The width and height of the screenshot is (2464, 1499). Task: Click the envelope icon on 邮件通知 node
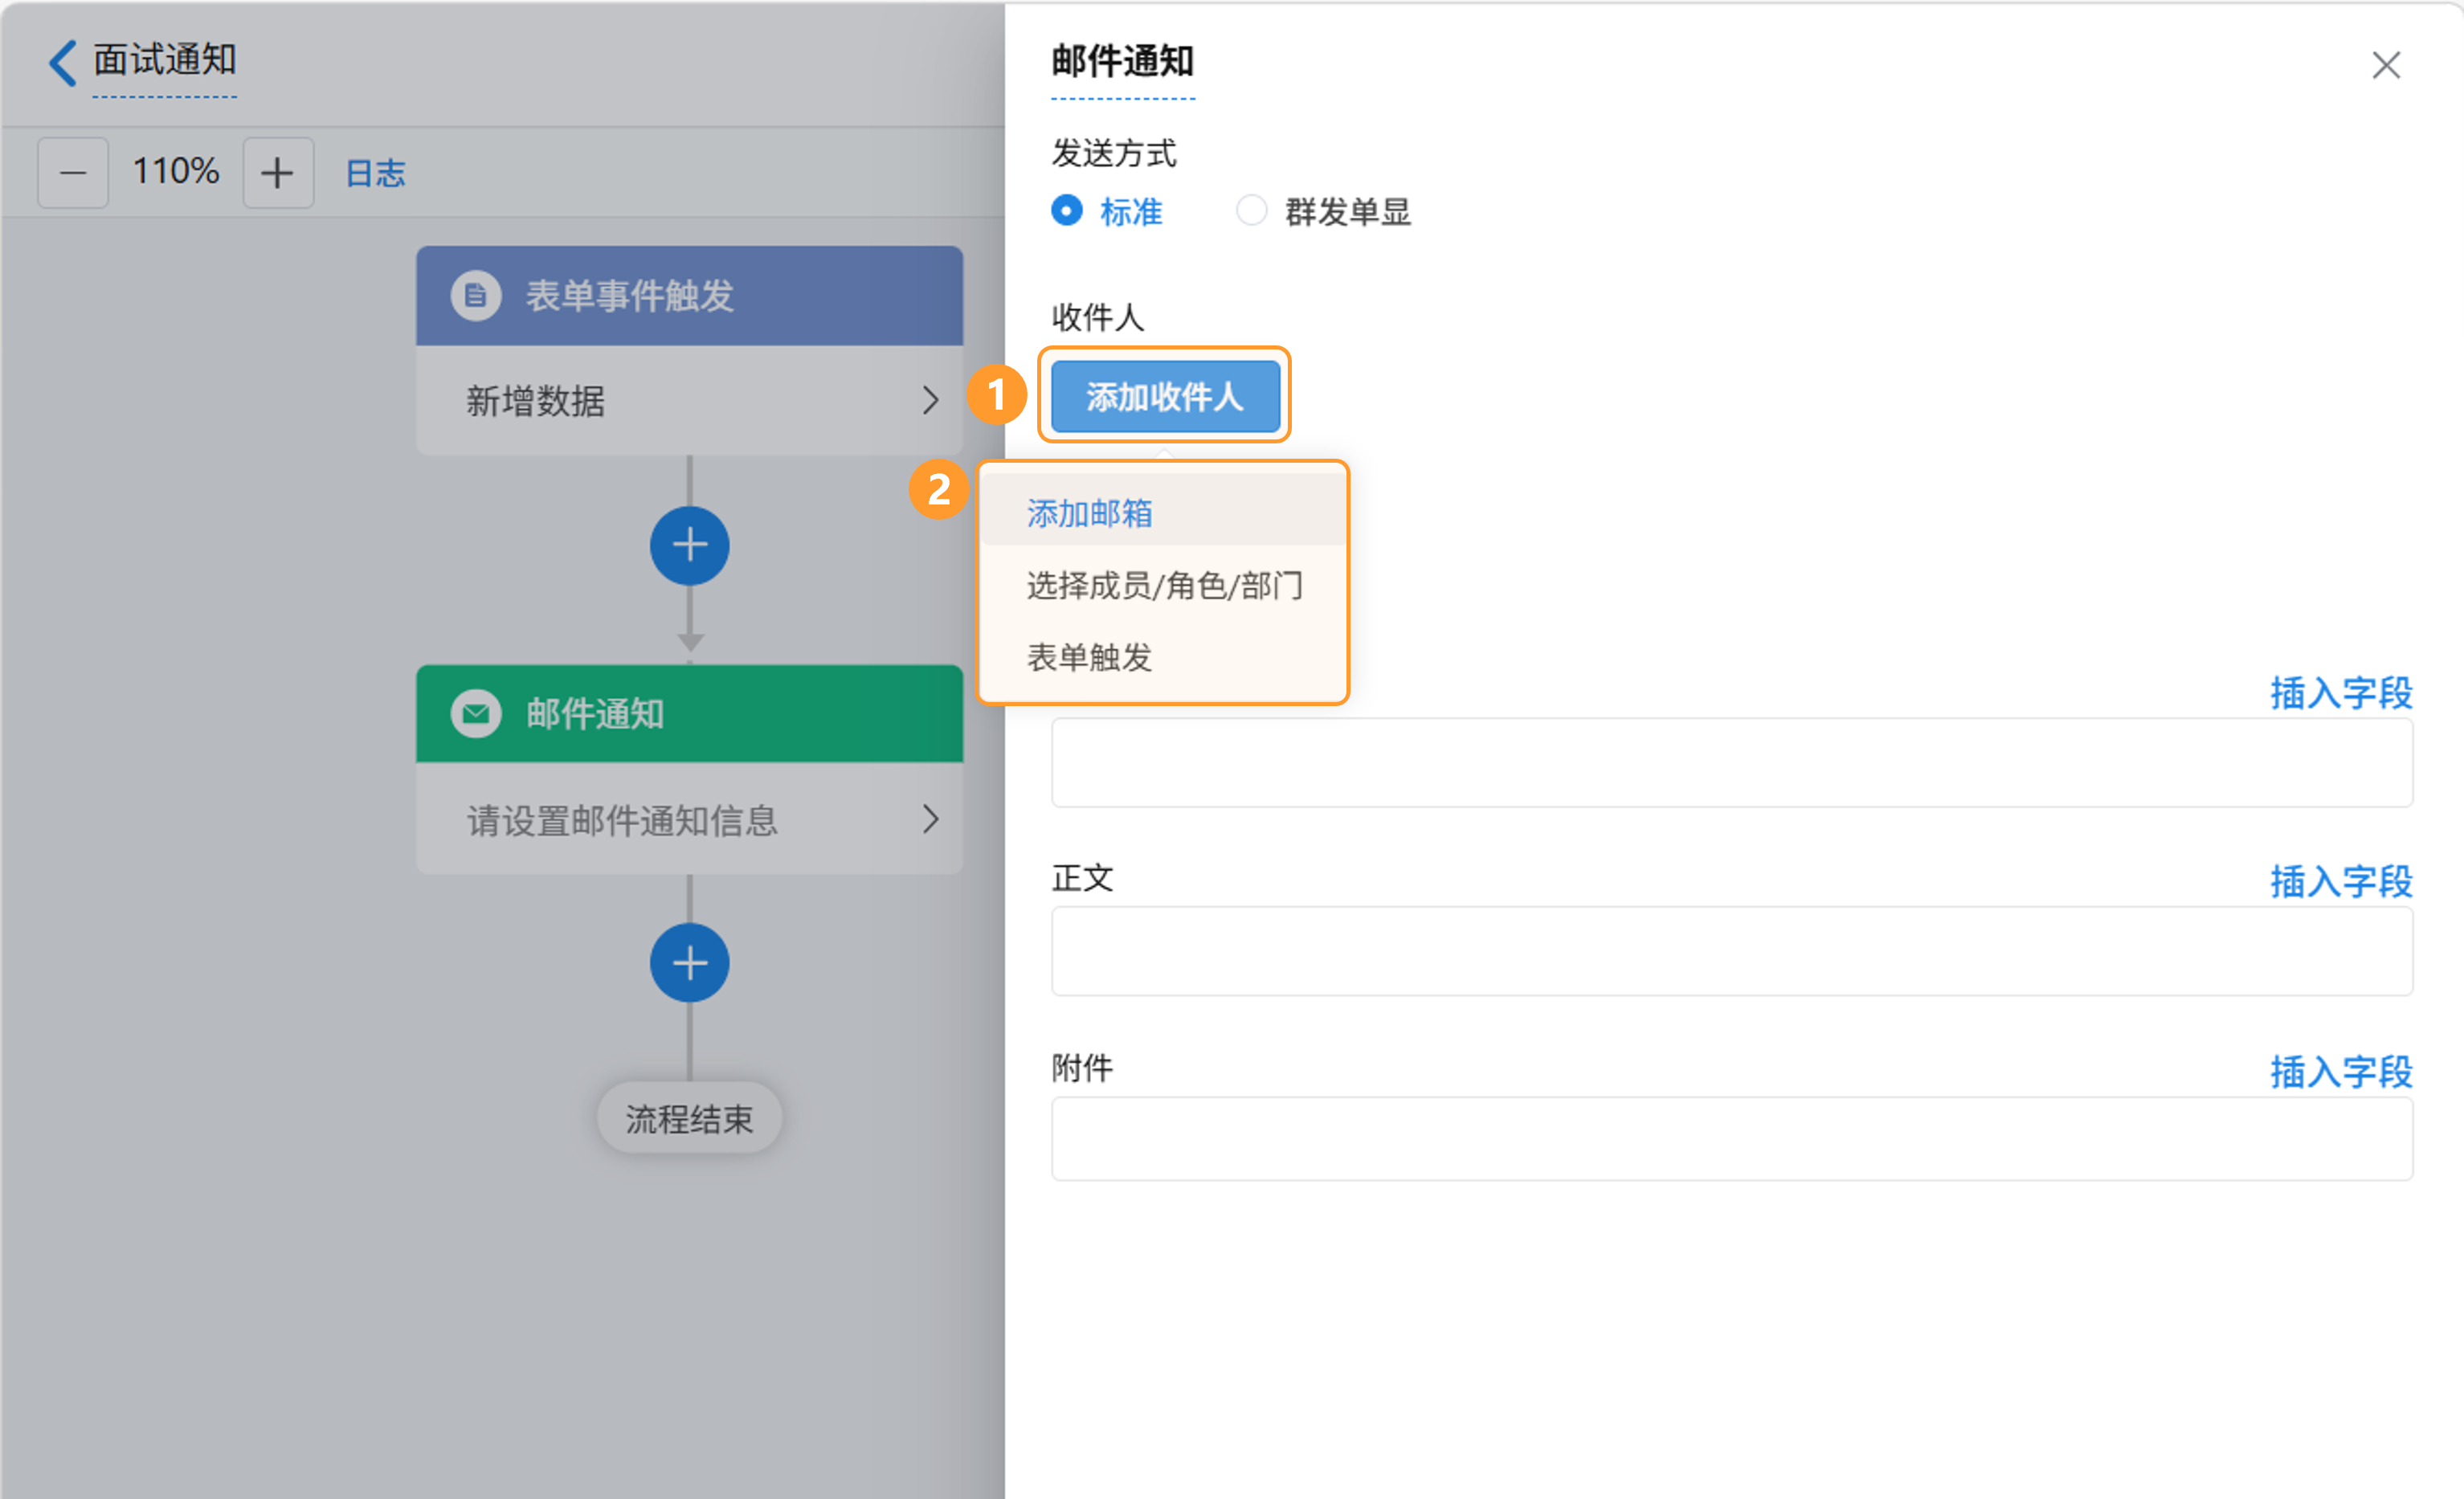coord(476,714)
